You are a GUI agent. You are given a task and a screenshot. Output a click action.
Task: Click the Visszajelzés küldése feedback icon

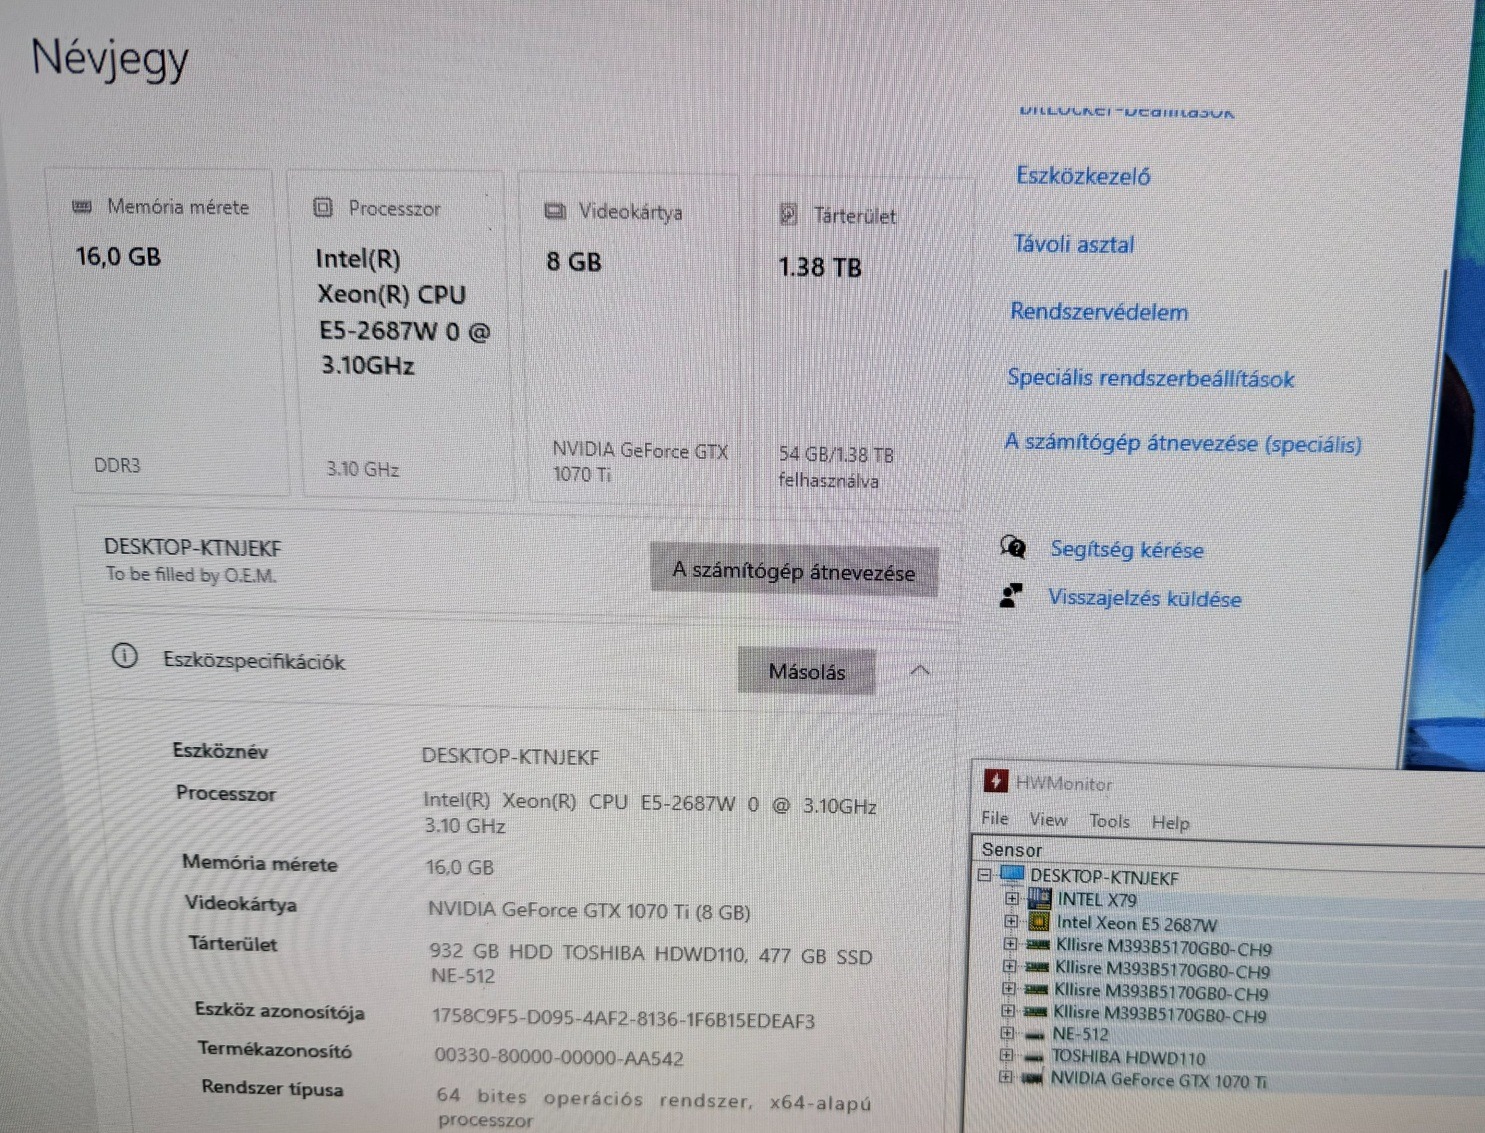(x=1011, y=596)
